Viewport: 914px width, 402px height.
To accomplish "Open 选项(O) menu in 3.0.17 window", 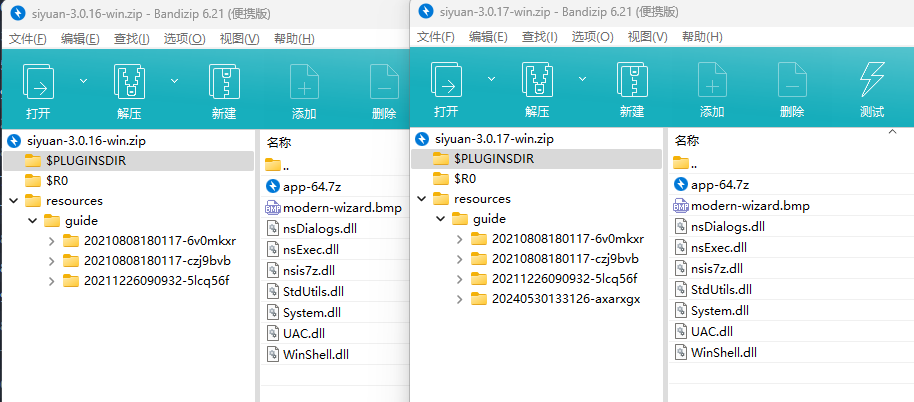I will [x=592, y=37].
